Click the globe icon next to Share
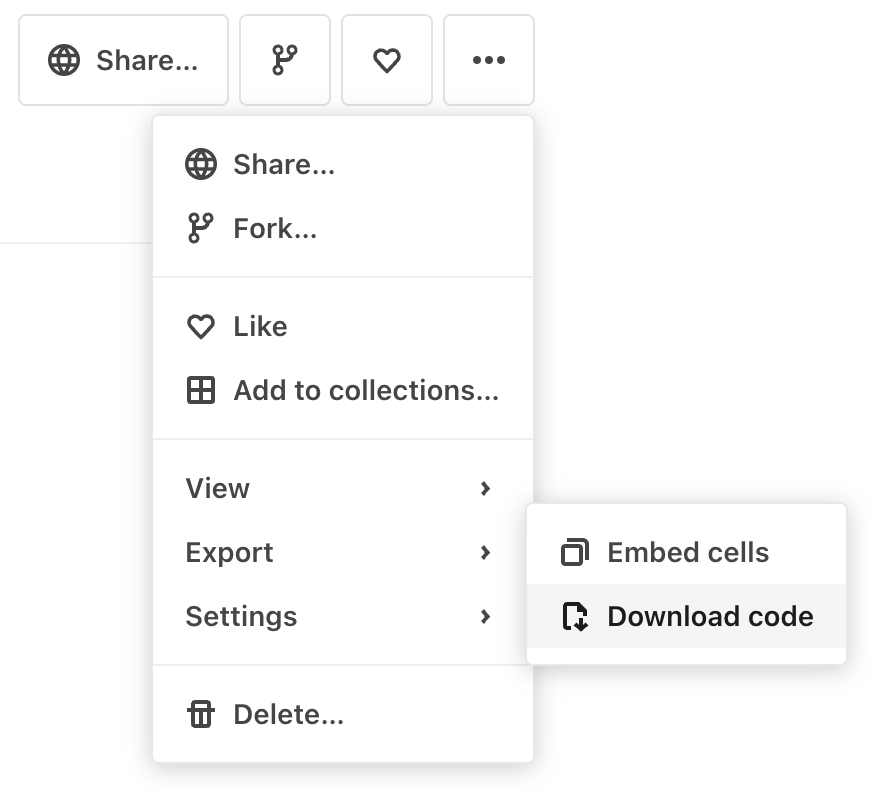 [65, 60]
